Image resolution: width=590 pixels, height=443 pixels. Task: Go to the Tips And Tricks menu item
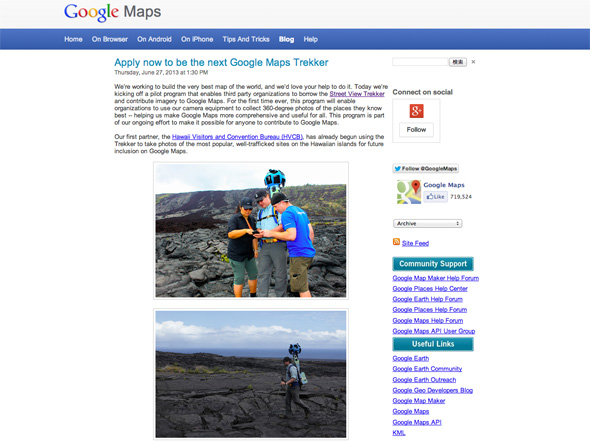point(246,39)
